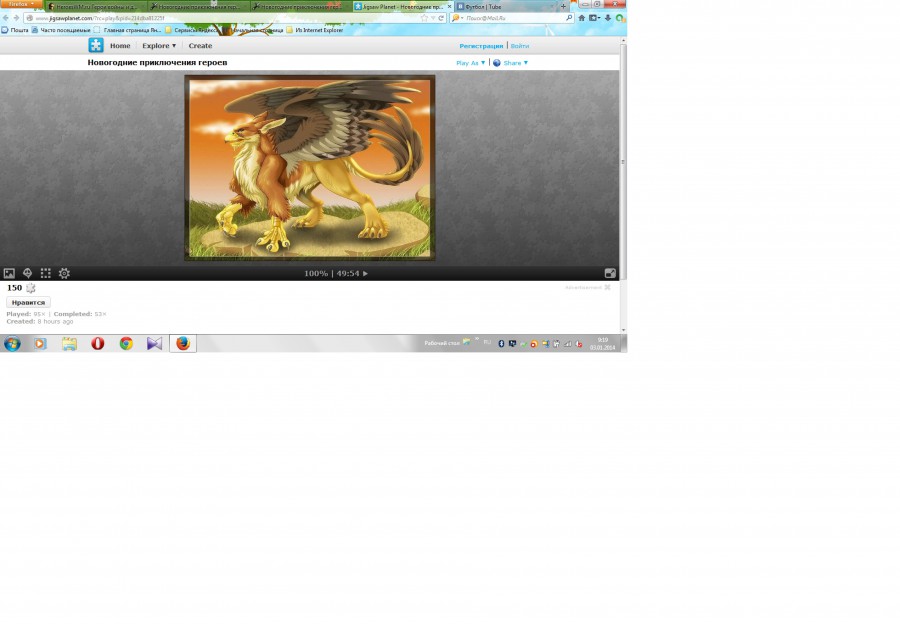Click the Рабочий стол taskbar toolbar label
This screenshot has height=624, width=900.
(x=442, y=343)
